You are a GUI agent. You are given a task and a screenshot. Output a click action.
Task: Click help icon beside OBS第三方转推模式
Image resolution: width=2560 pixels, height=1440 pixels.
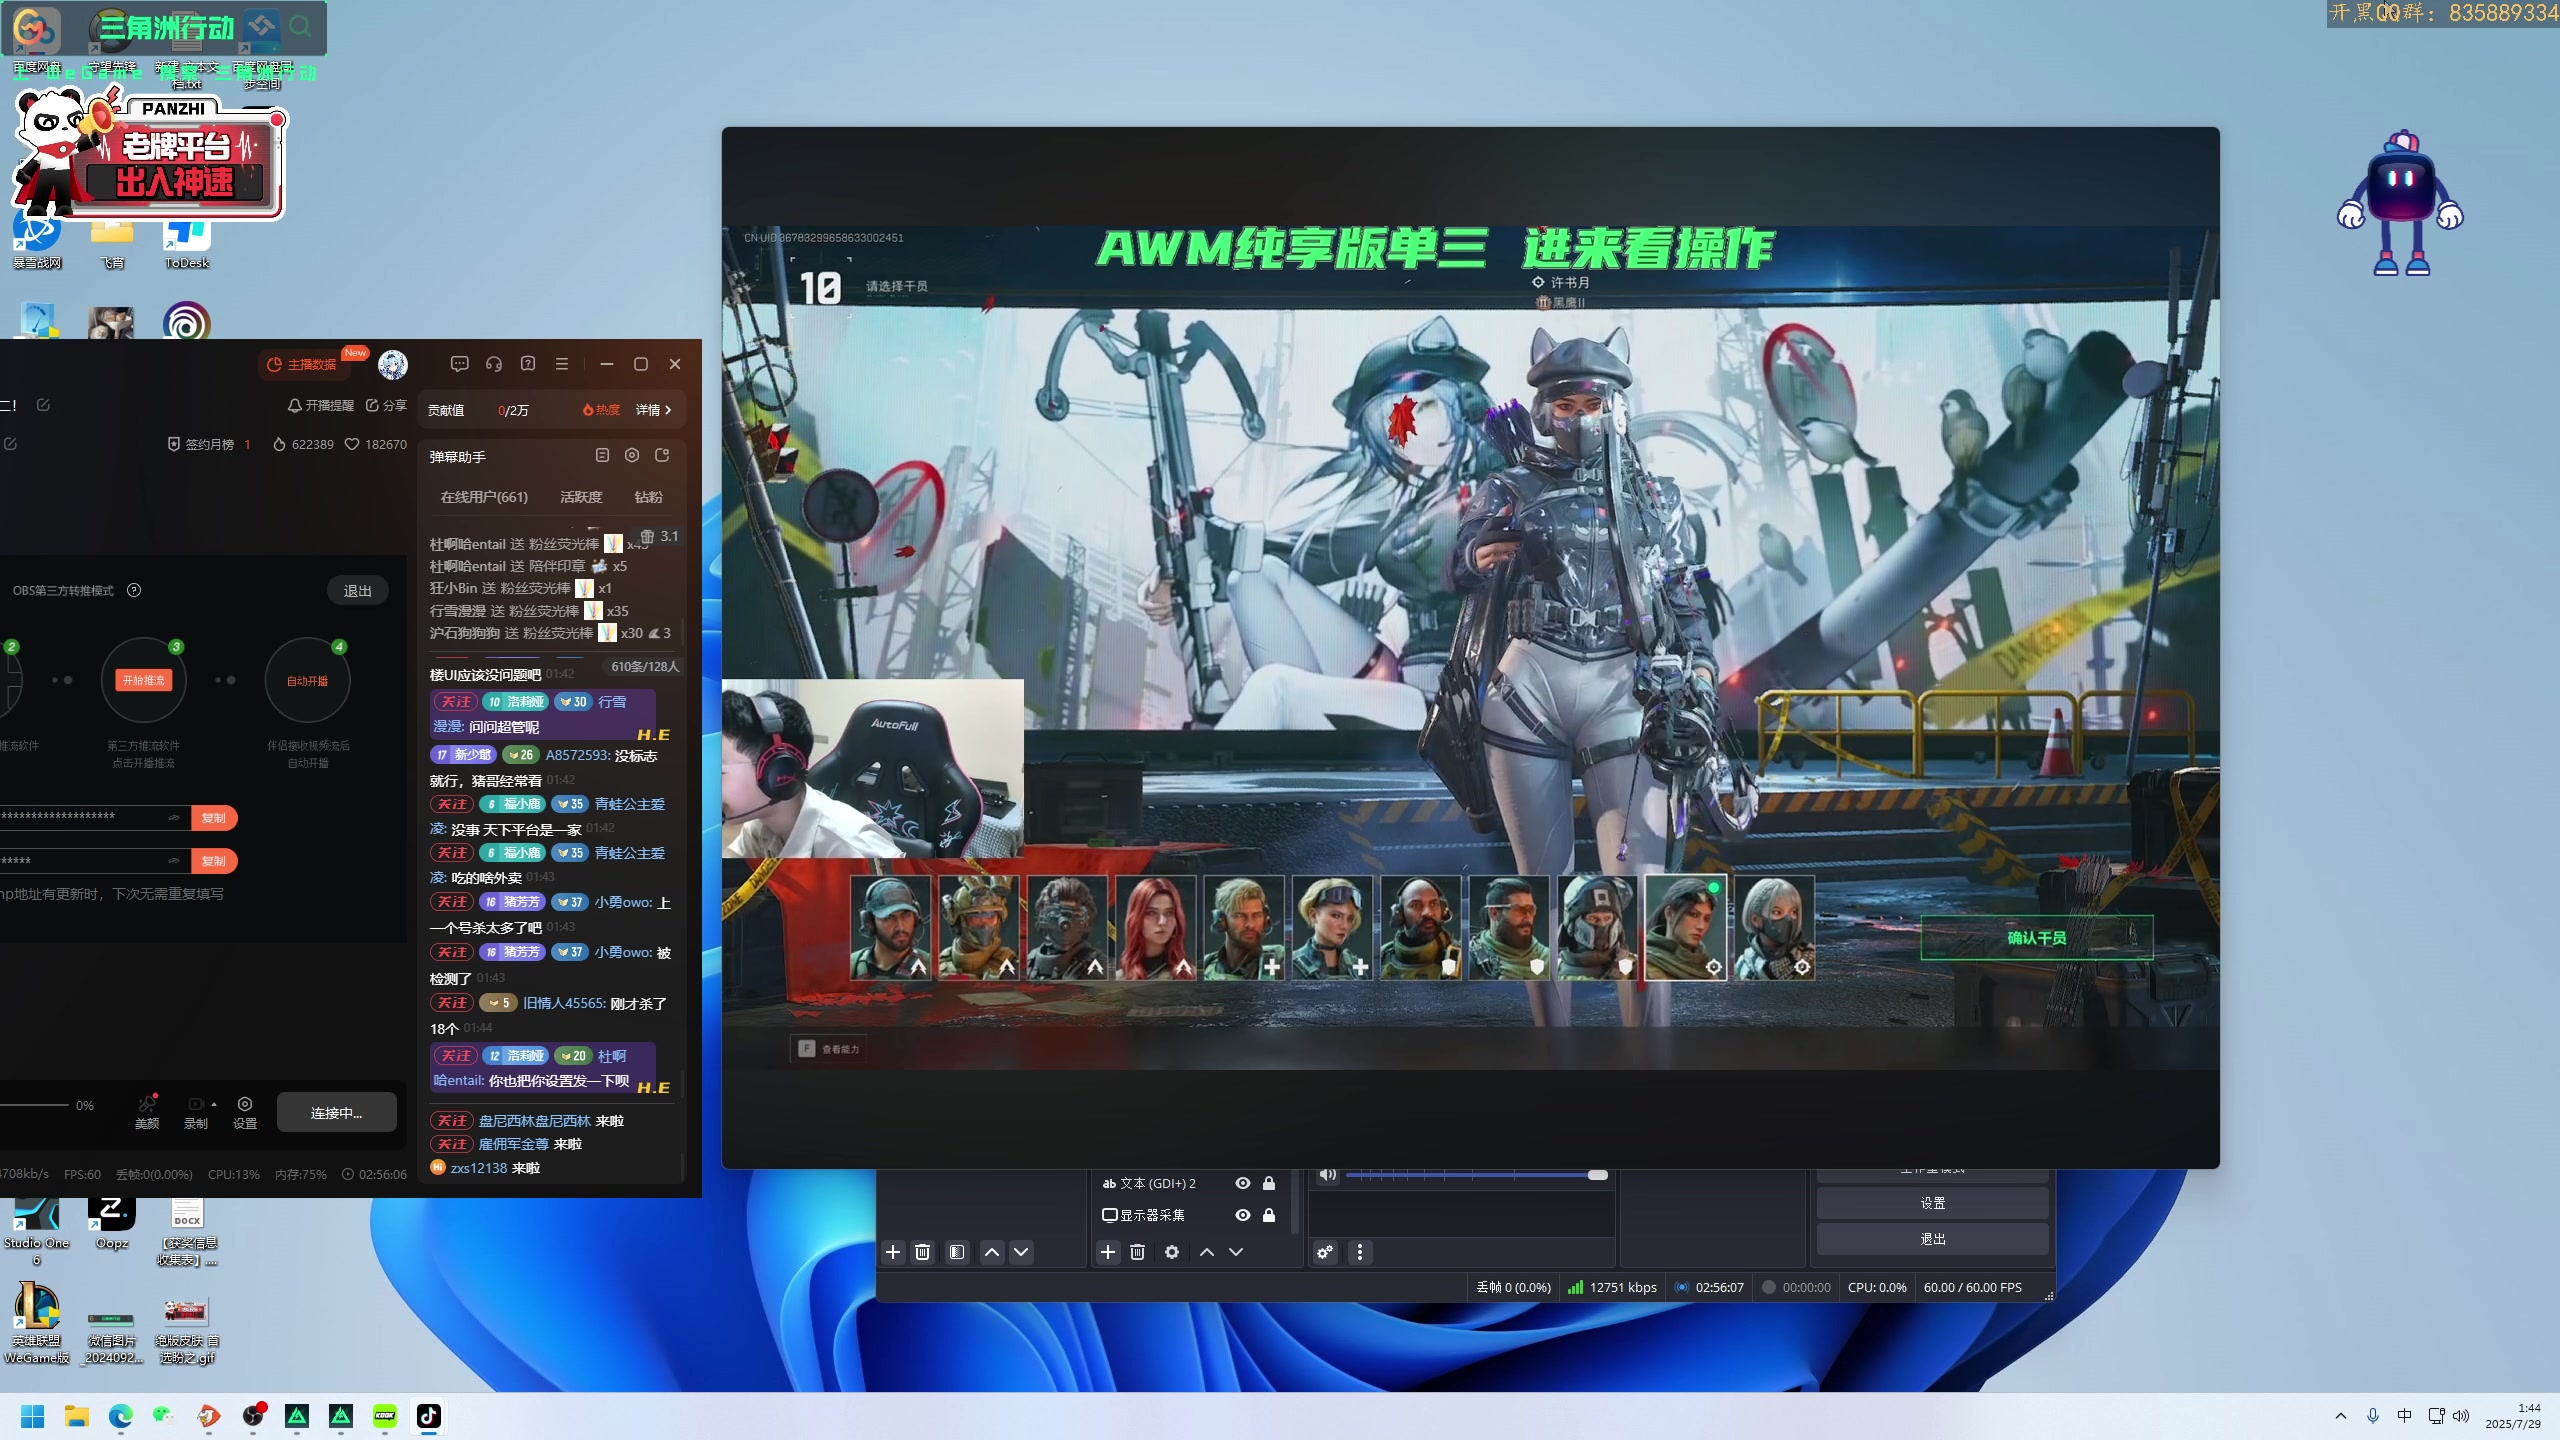(134, 590)
